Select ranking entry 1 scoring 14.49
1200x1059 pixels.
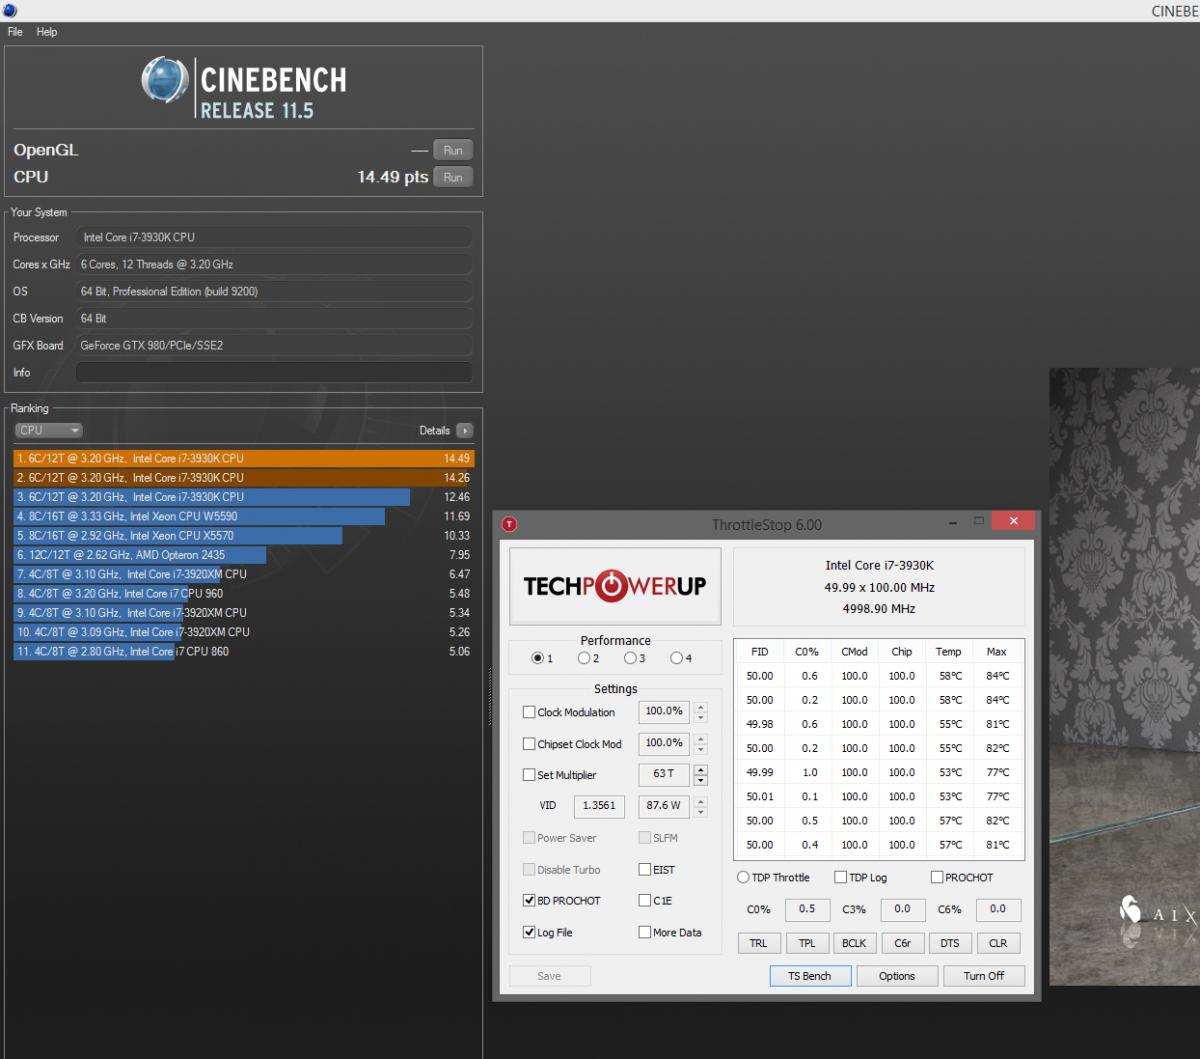pos(243,458)
